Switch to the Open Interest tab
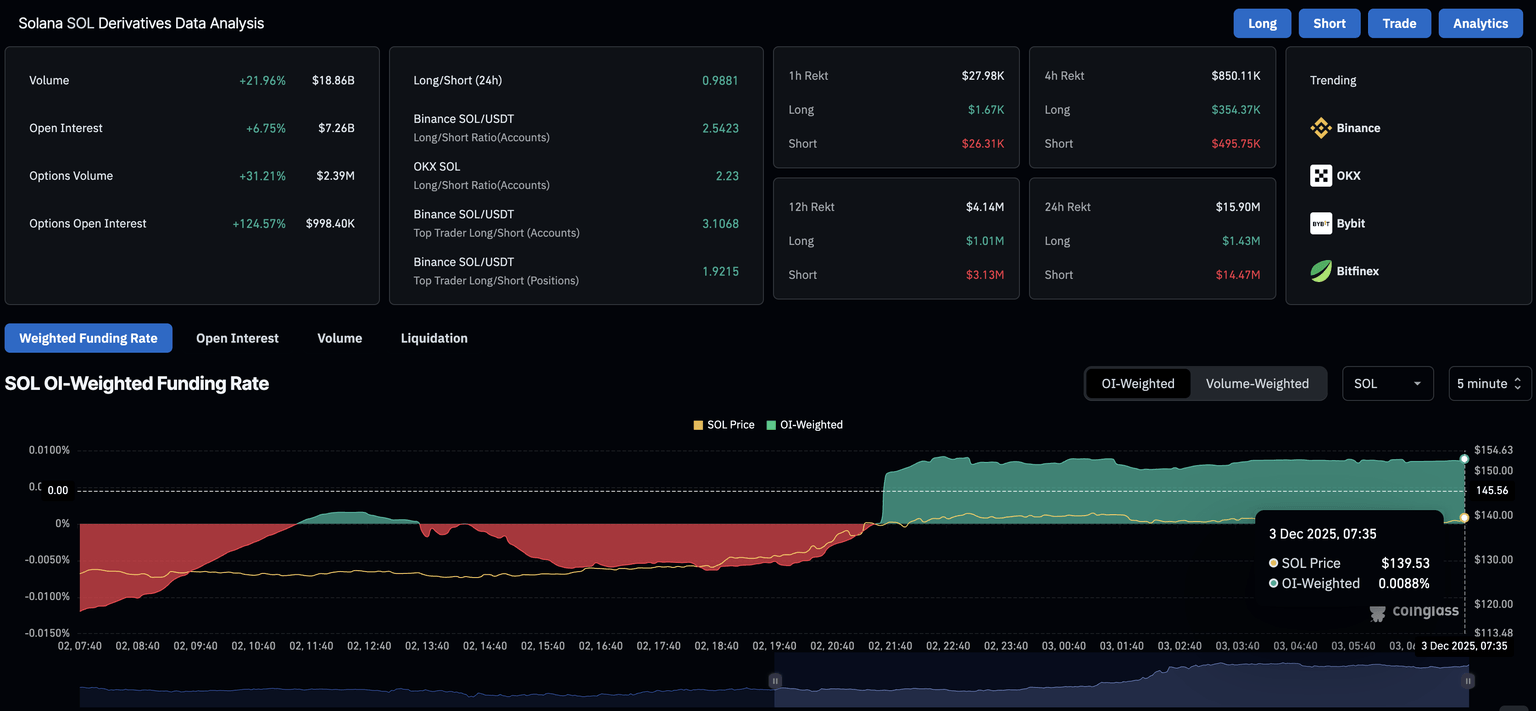The image size is (1536, 711). click(x=237, y=338)
